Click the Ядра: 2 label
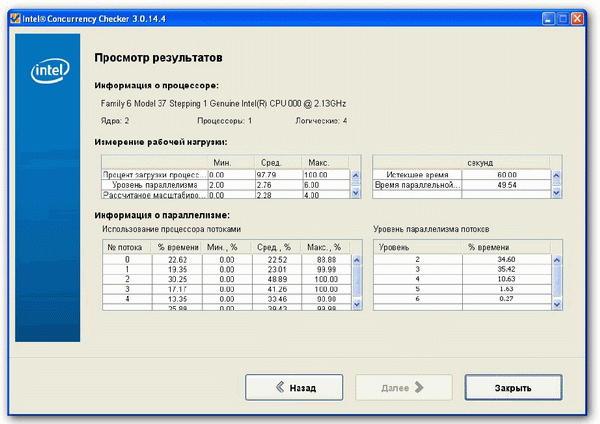The image size is (600, 424). coord(115,121)
